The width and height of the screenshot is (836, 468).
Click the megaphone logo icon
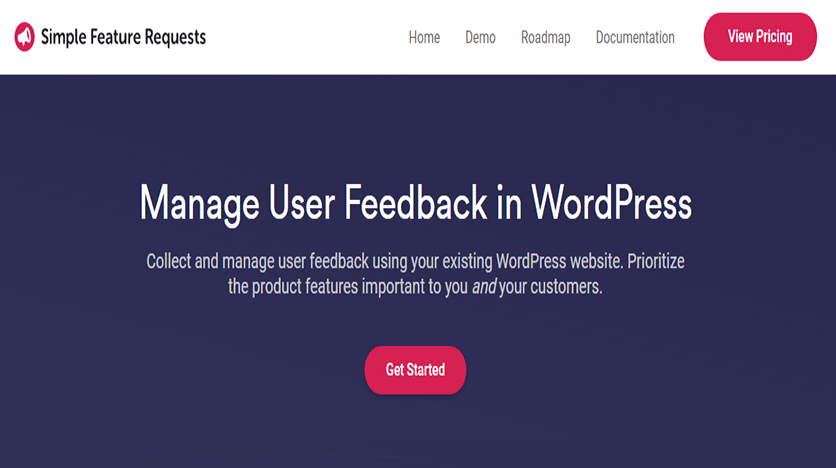pyautogui.click(x=25, y=37)
